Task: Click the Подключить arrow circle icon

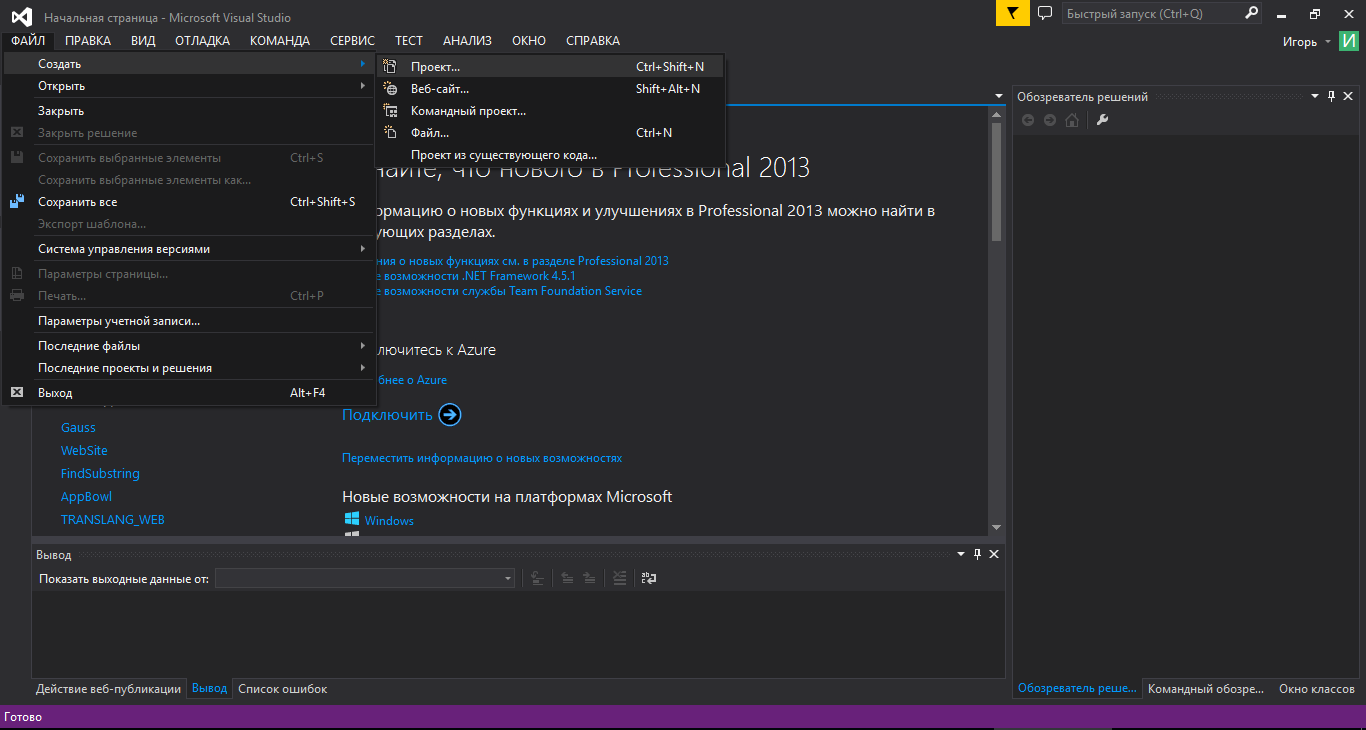Action: pyautogui.click(x=450, y=414)
